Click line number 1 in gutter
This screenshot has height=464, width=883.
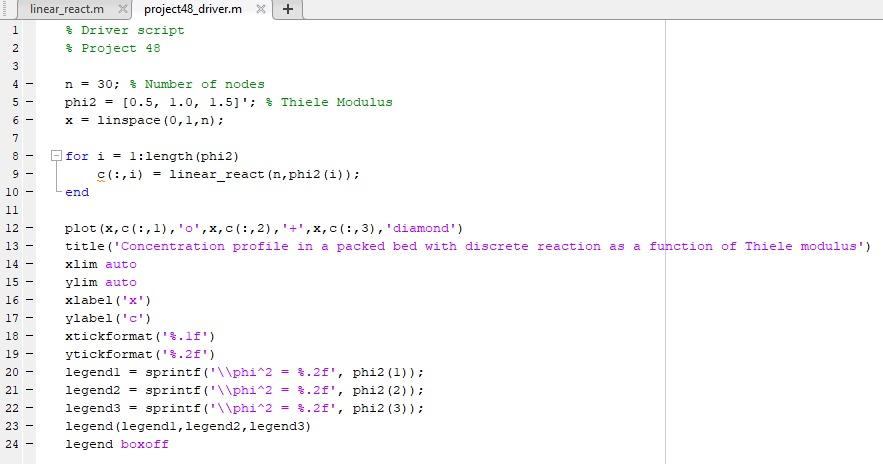[x=15, y=30]
